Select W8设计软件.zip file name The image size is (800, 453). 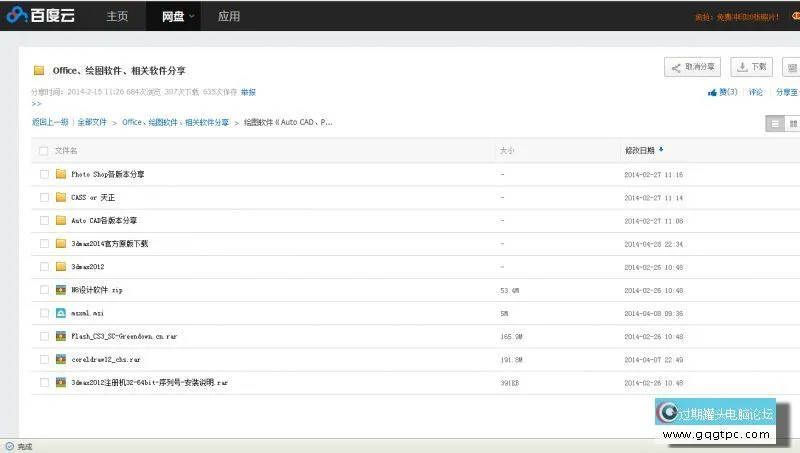click(97, 290)
